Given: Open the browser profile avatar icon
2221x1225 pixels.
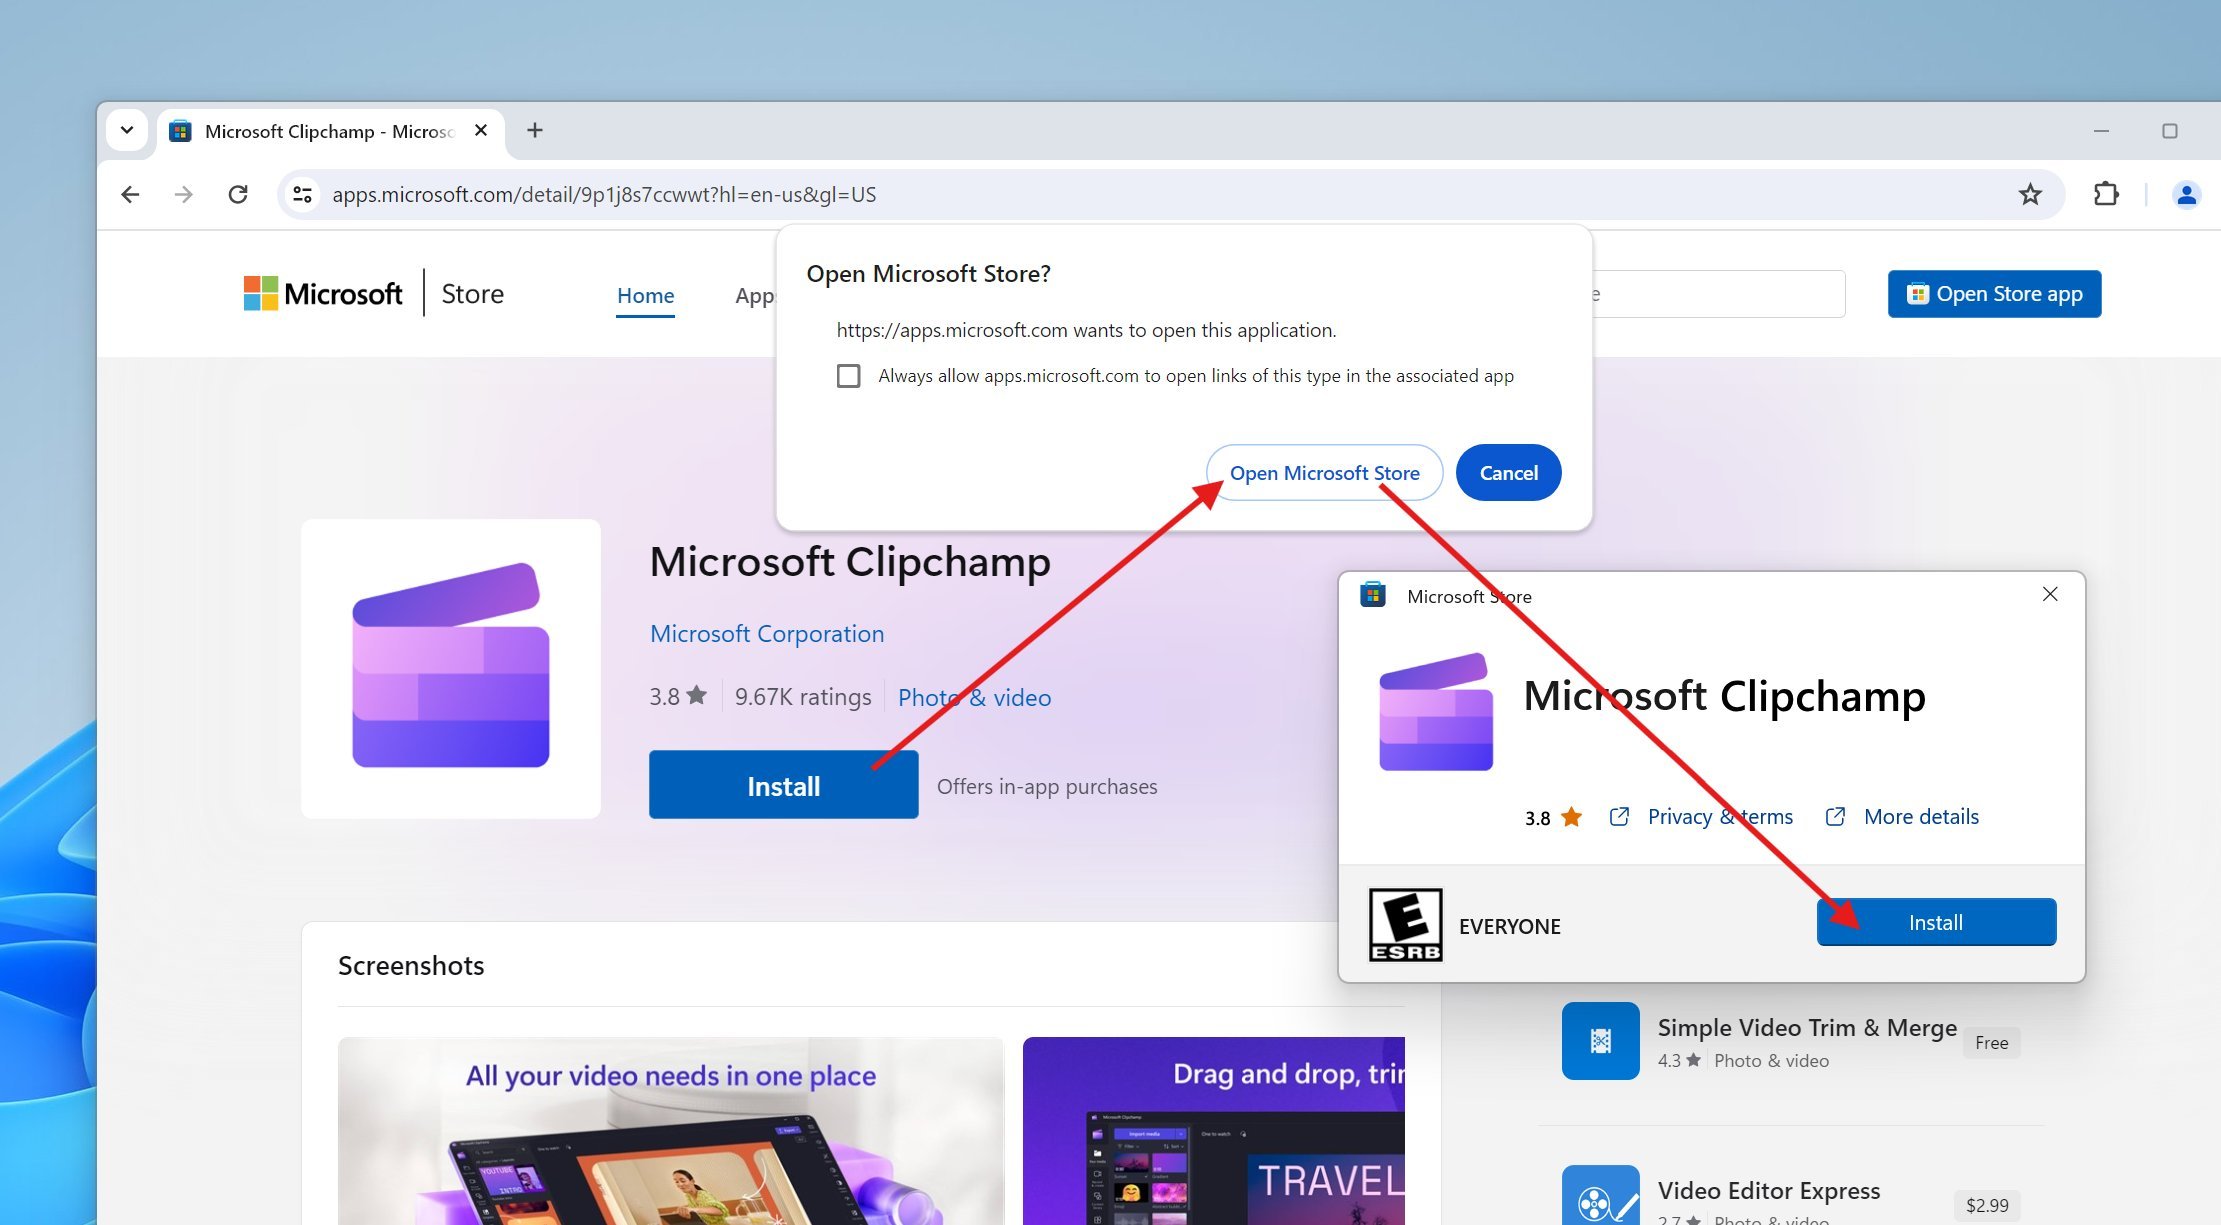Looking at the screenshot, I should (x=2186, y=194).
